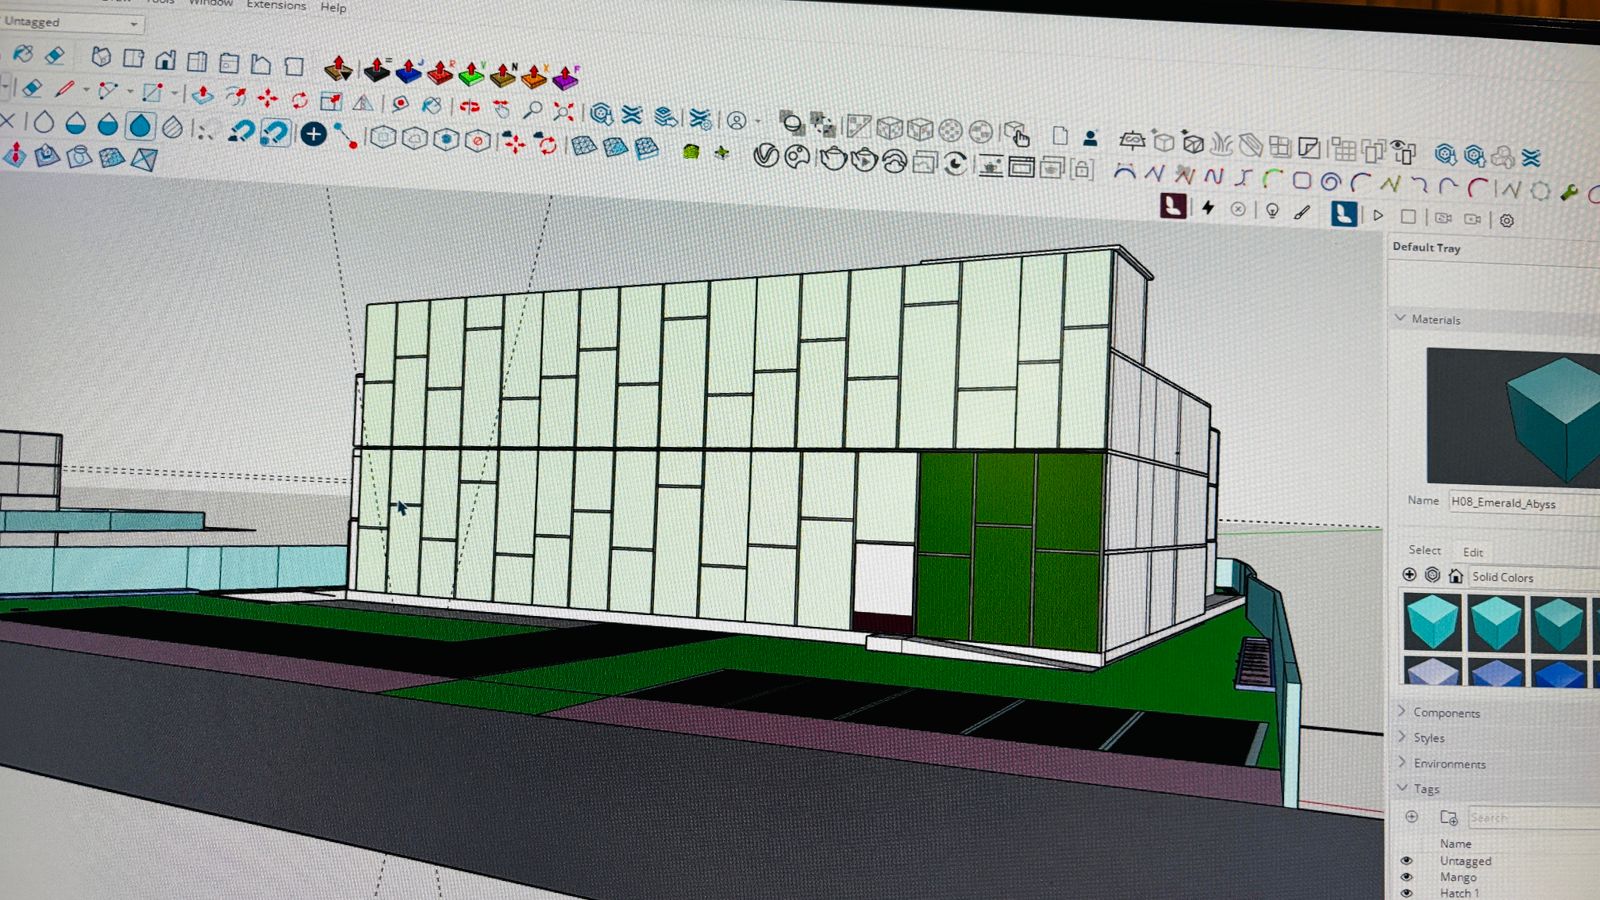Screen dimensions: 1600x900
Task: Select the red pencil Line tool
Action: coord(65,90)
